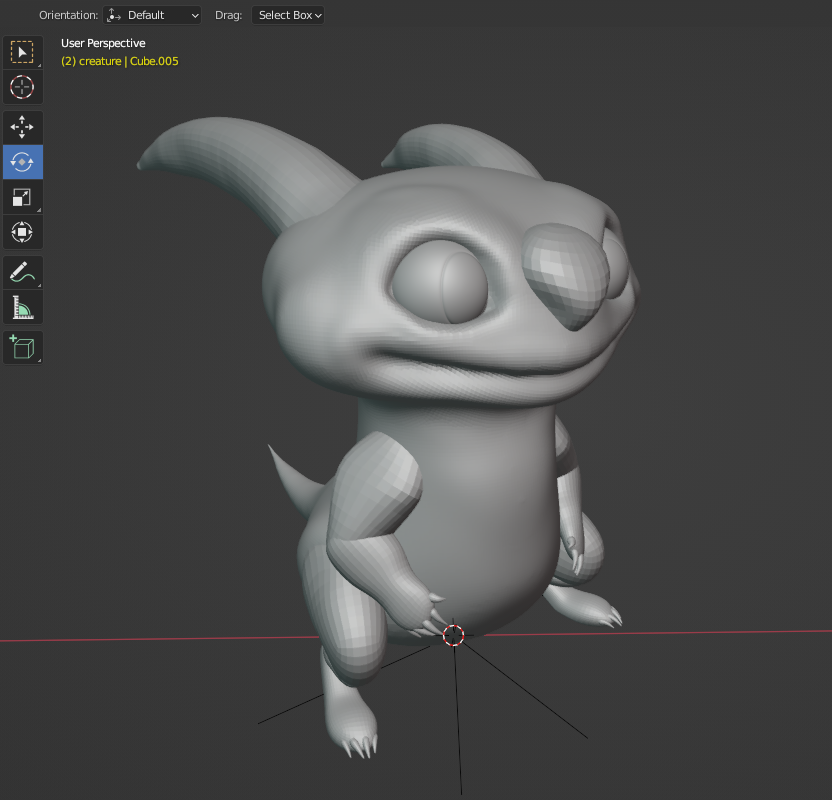Click the 'User Perspective' viewport label
The width and height of the screenshot is (832, 800).
click(103, 43)
